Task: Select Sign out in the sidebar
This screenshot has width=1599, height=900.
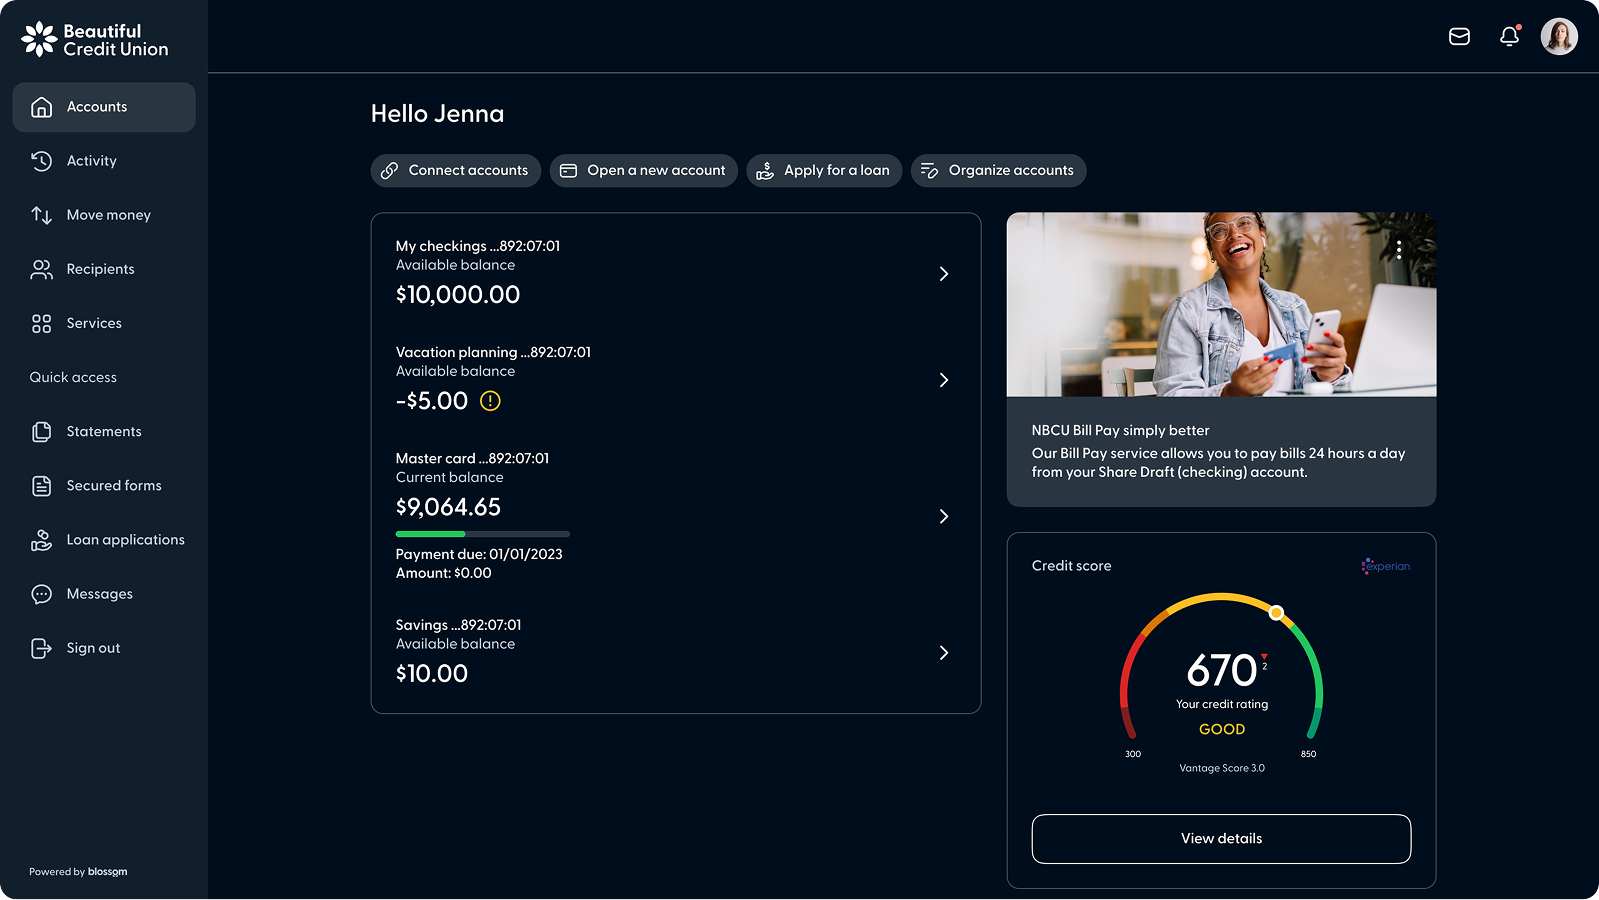Action: click(104, 648)
